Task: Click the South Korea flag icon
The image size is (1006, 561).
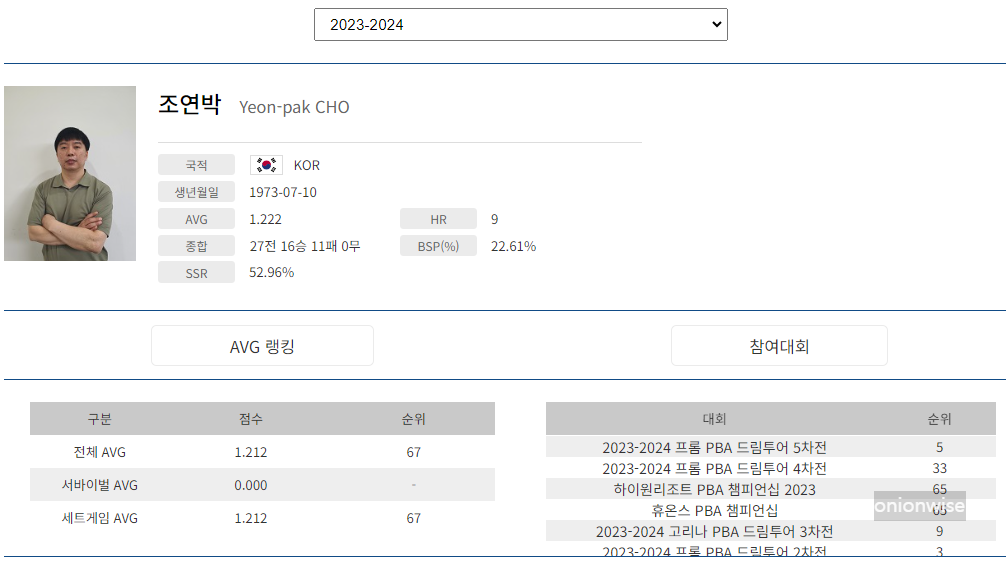Action: (266, 165)
